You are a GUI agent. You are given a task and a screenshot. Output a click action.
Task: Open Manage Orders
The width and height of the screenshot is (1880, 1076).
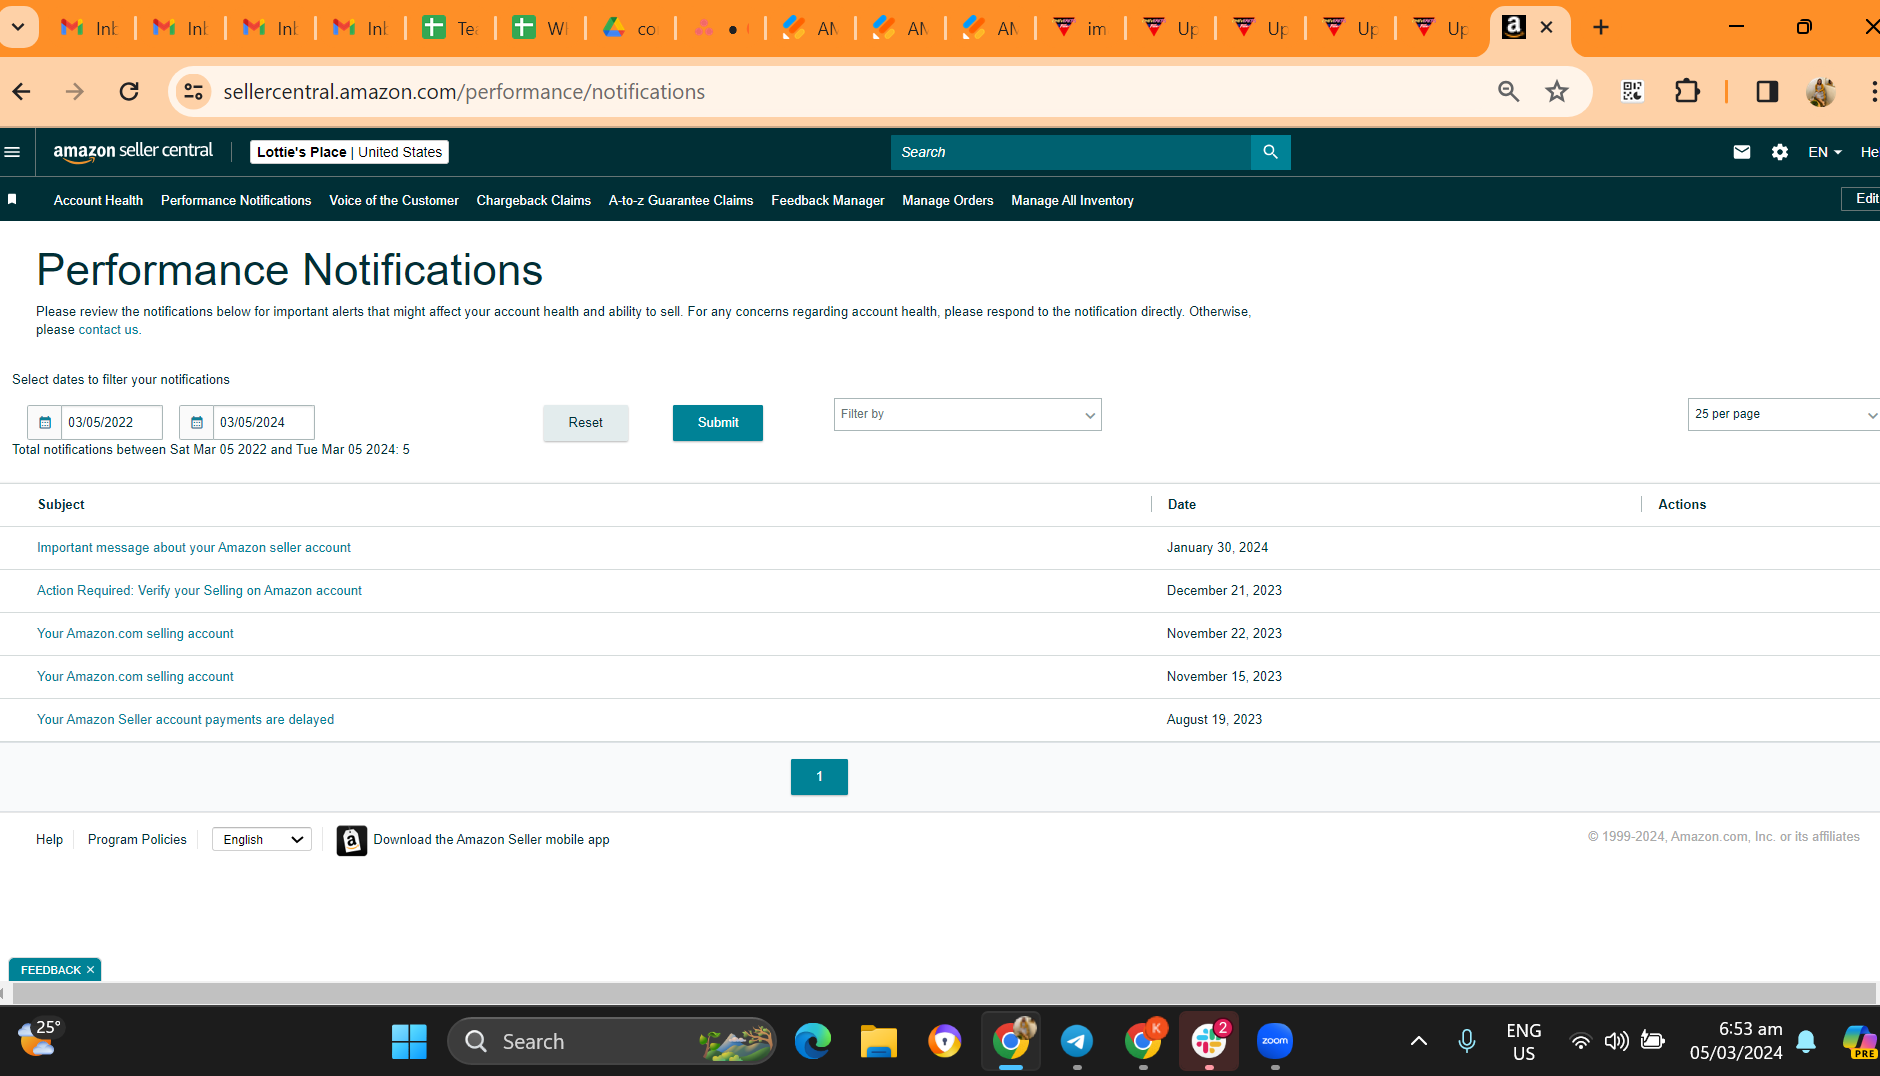[948, 200]
